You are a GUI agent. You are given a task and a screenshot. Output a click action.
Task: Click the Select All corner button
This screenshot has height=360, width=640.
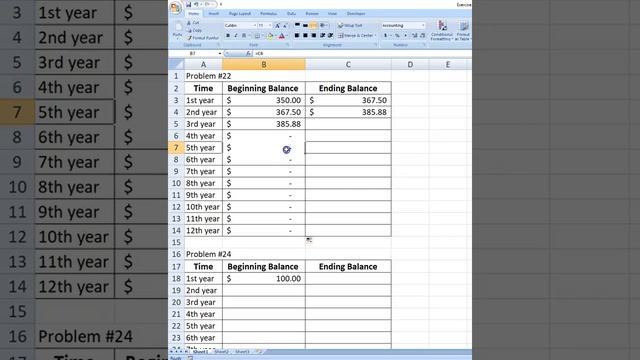coord(176,64)
